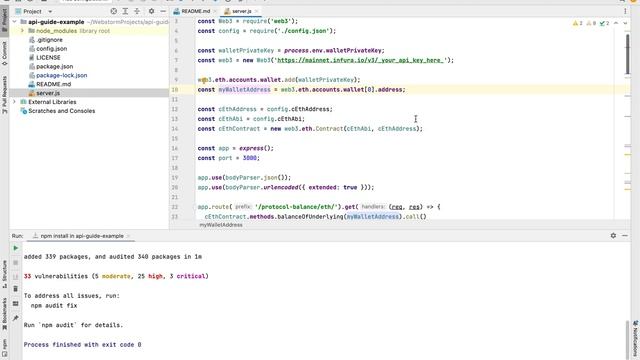The width and height of the screenshot is (640, 360).
Task: Click the Collapse All icon in Project toolbar
Action: tap(137, 11)
